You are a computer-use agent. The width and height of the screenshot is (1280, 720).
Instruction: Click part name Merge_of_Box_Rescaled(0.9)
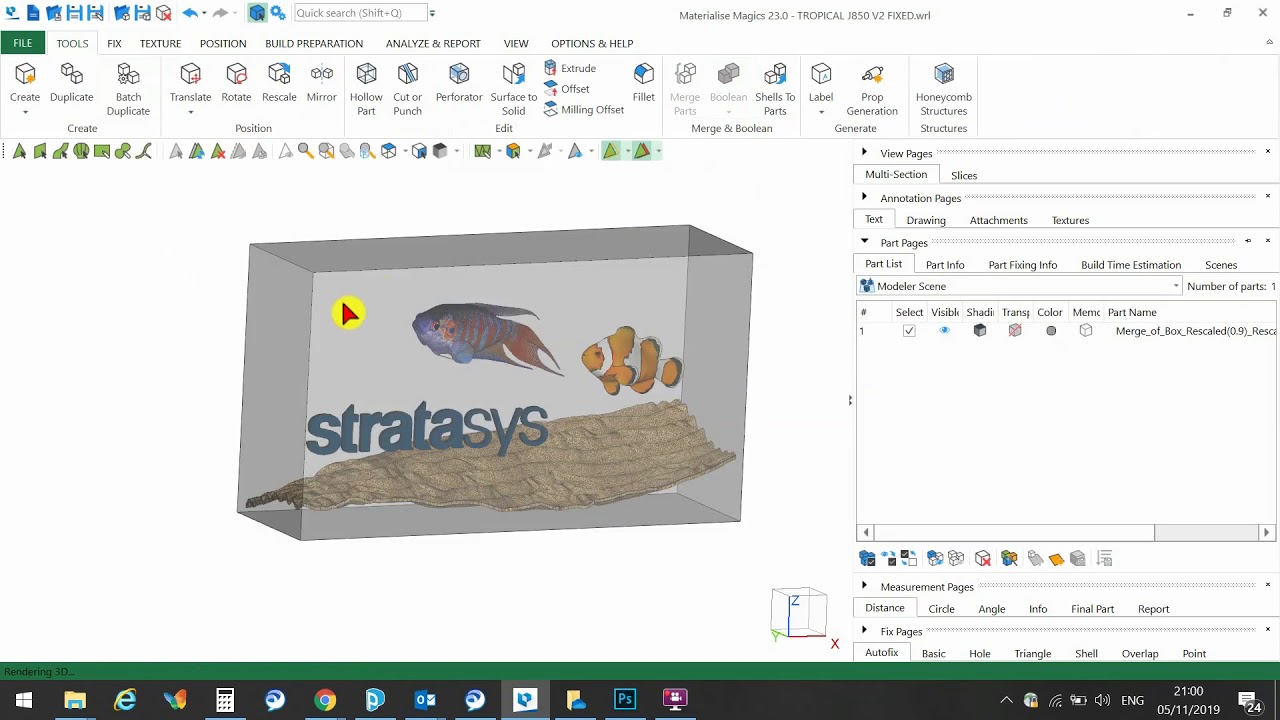pyautogui.click(x=1196, y=331)
